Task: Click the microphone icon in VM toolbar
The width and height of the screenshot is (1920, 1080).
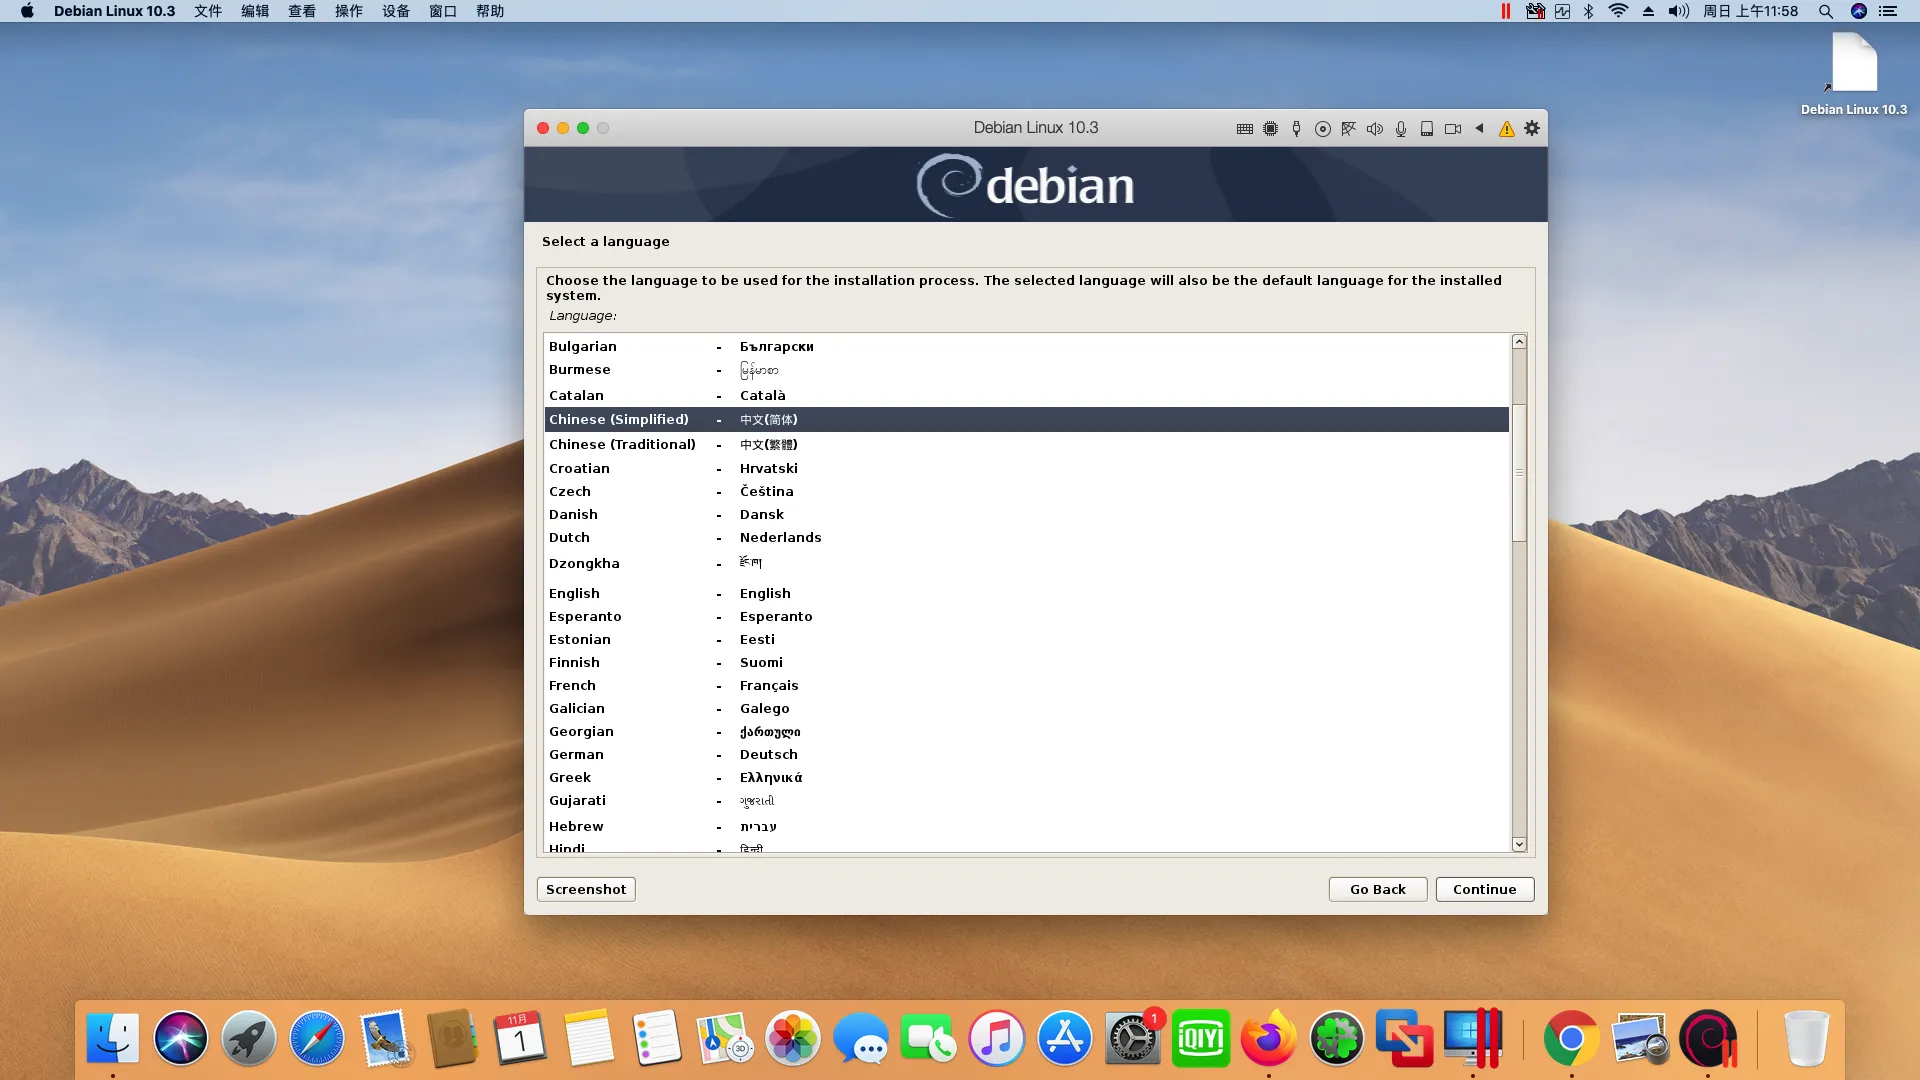Action: [x=1401, y=129]
